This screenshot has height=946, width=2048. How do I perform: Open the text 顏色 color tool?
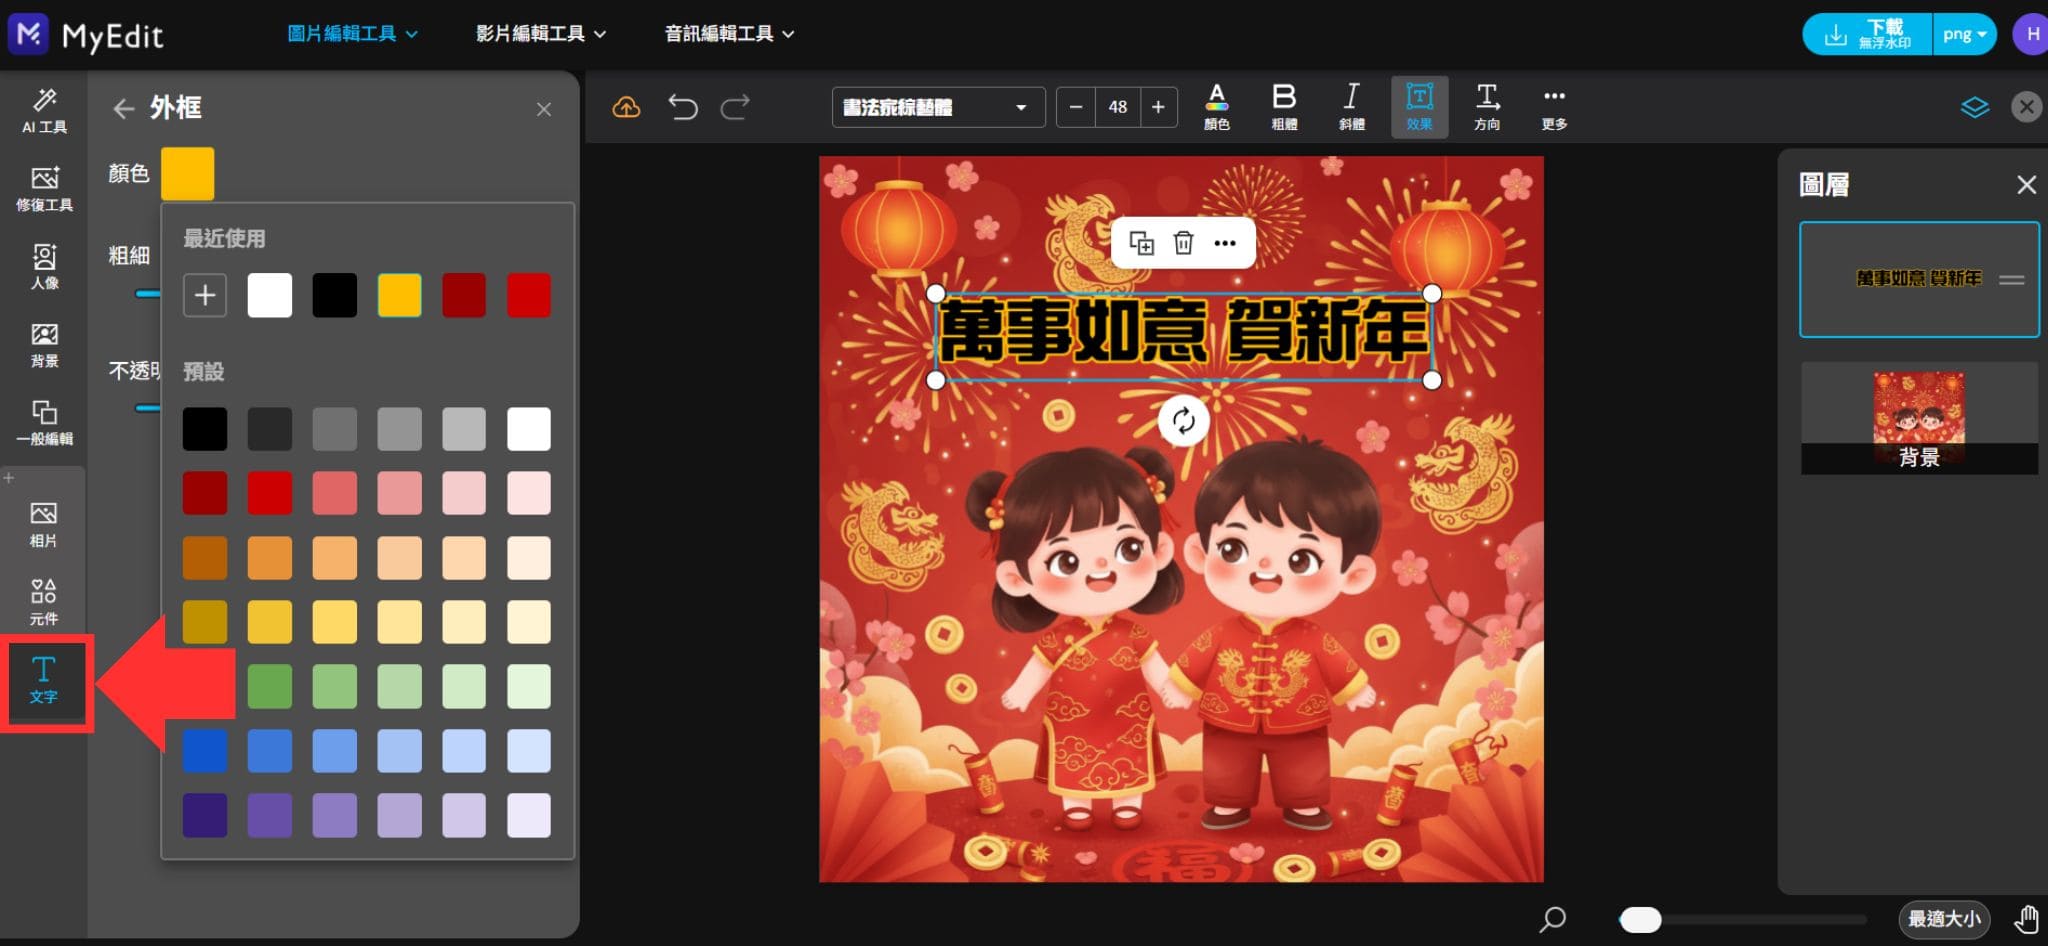click(x=1217, y=107)
